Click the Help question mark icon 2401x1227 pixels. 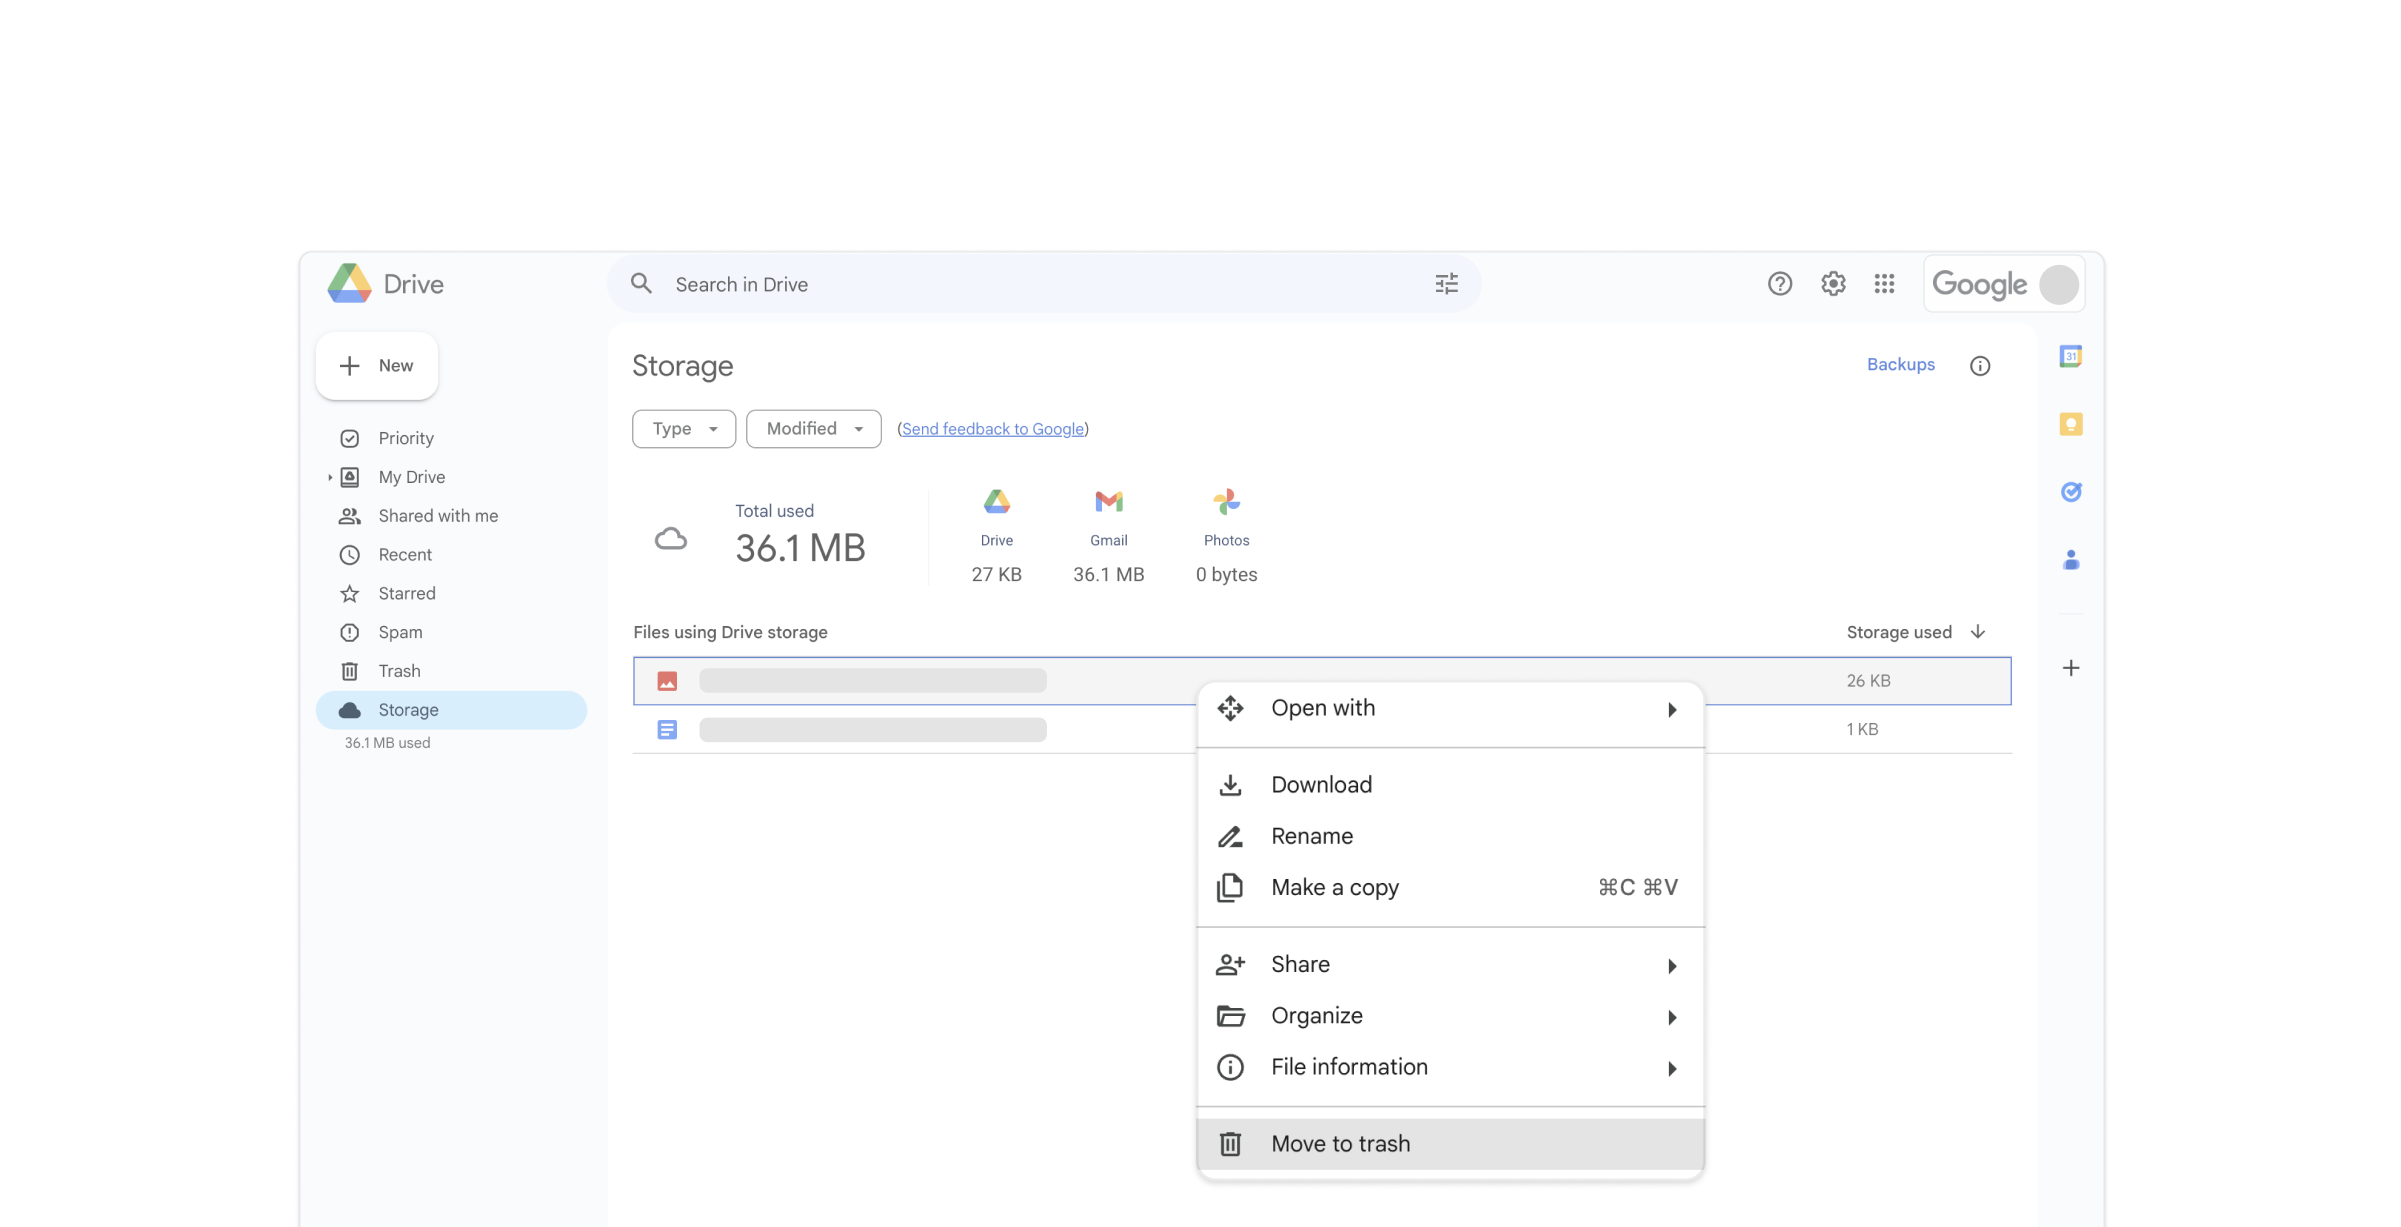pyautogui.click(x=1779, y=284)
